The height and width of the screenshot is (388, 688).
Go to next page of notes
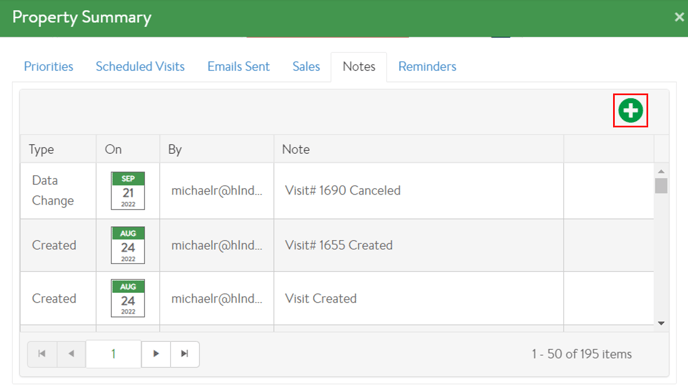(x=156, y=354)
